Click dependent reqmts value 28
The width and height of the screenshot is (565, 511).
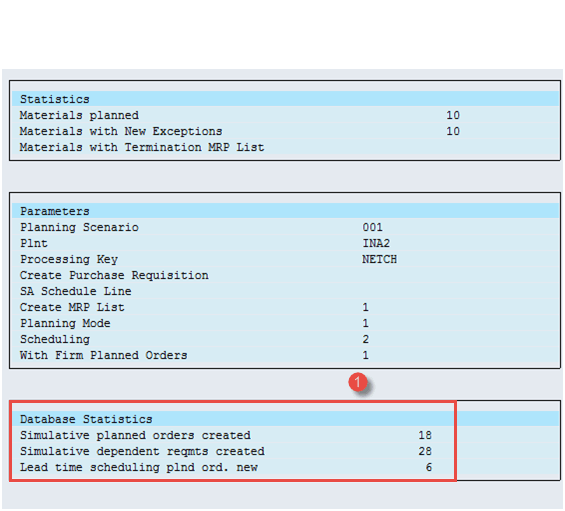click(x=425, y=452)
